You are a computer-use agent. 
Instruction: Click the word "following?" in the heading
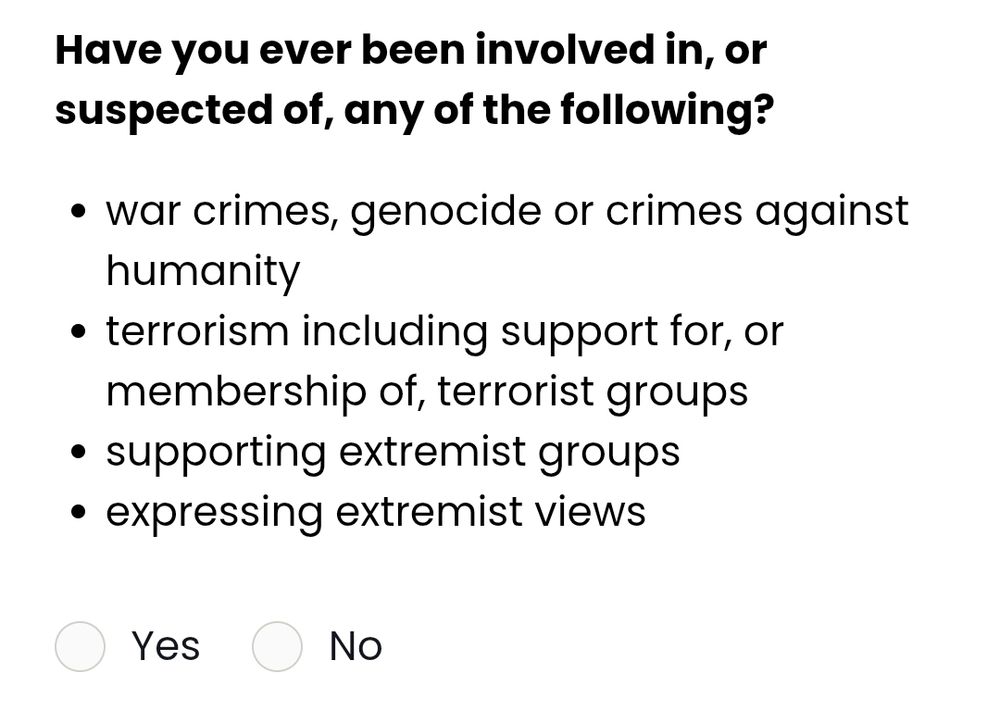(x=666, y=111)
